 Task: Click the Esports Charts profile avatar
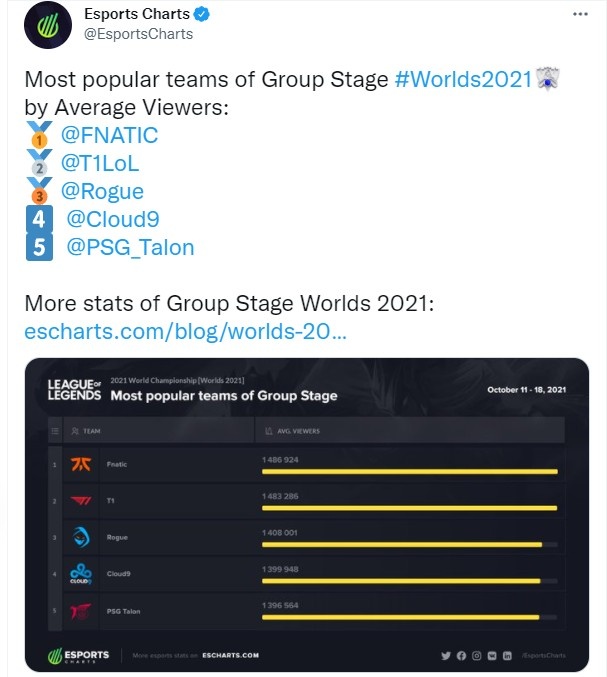[x=47, y=25]
